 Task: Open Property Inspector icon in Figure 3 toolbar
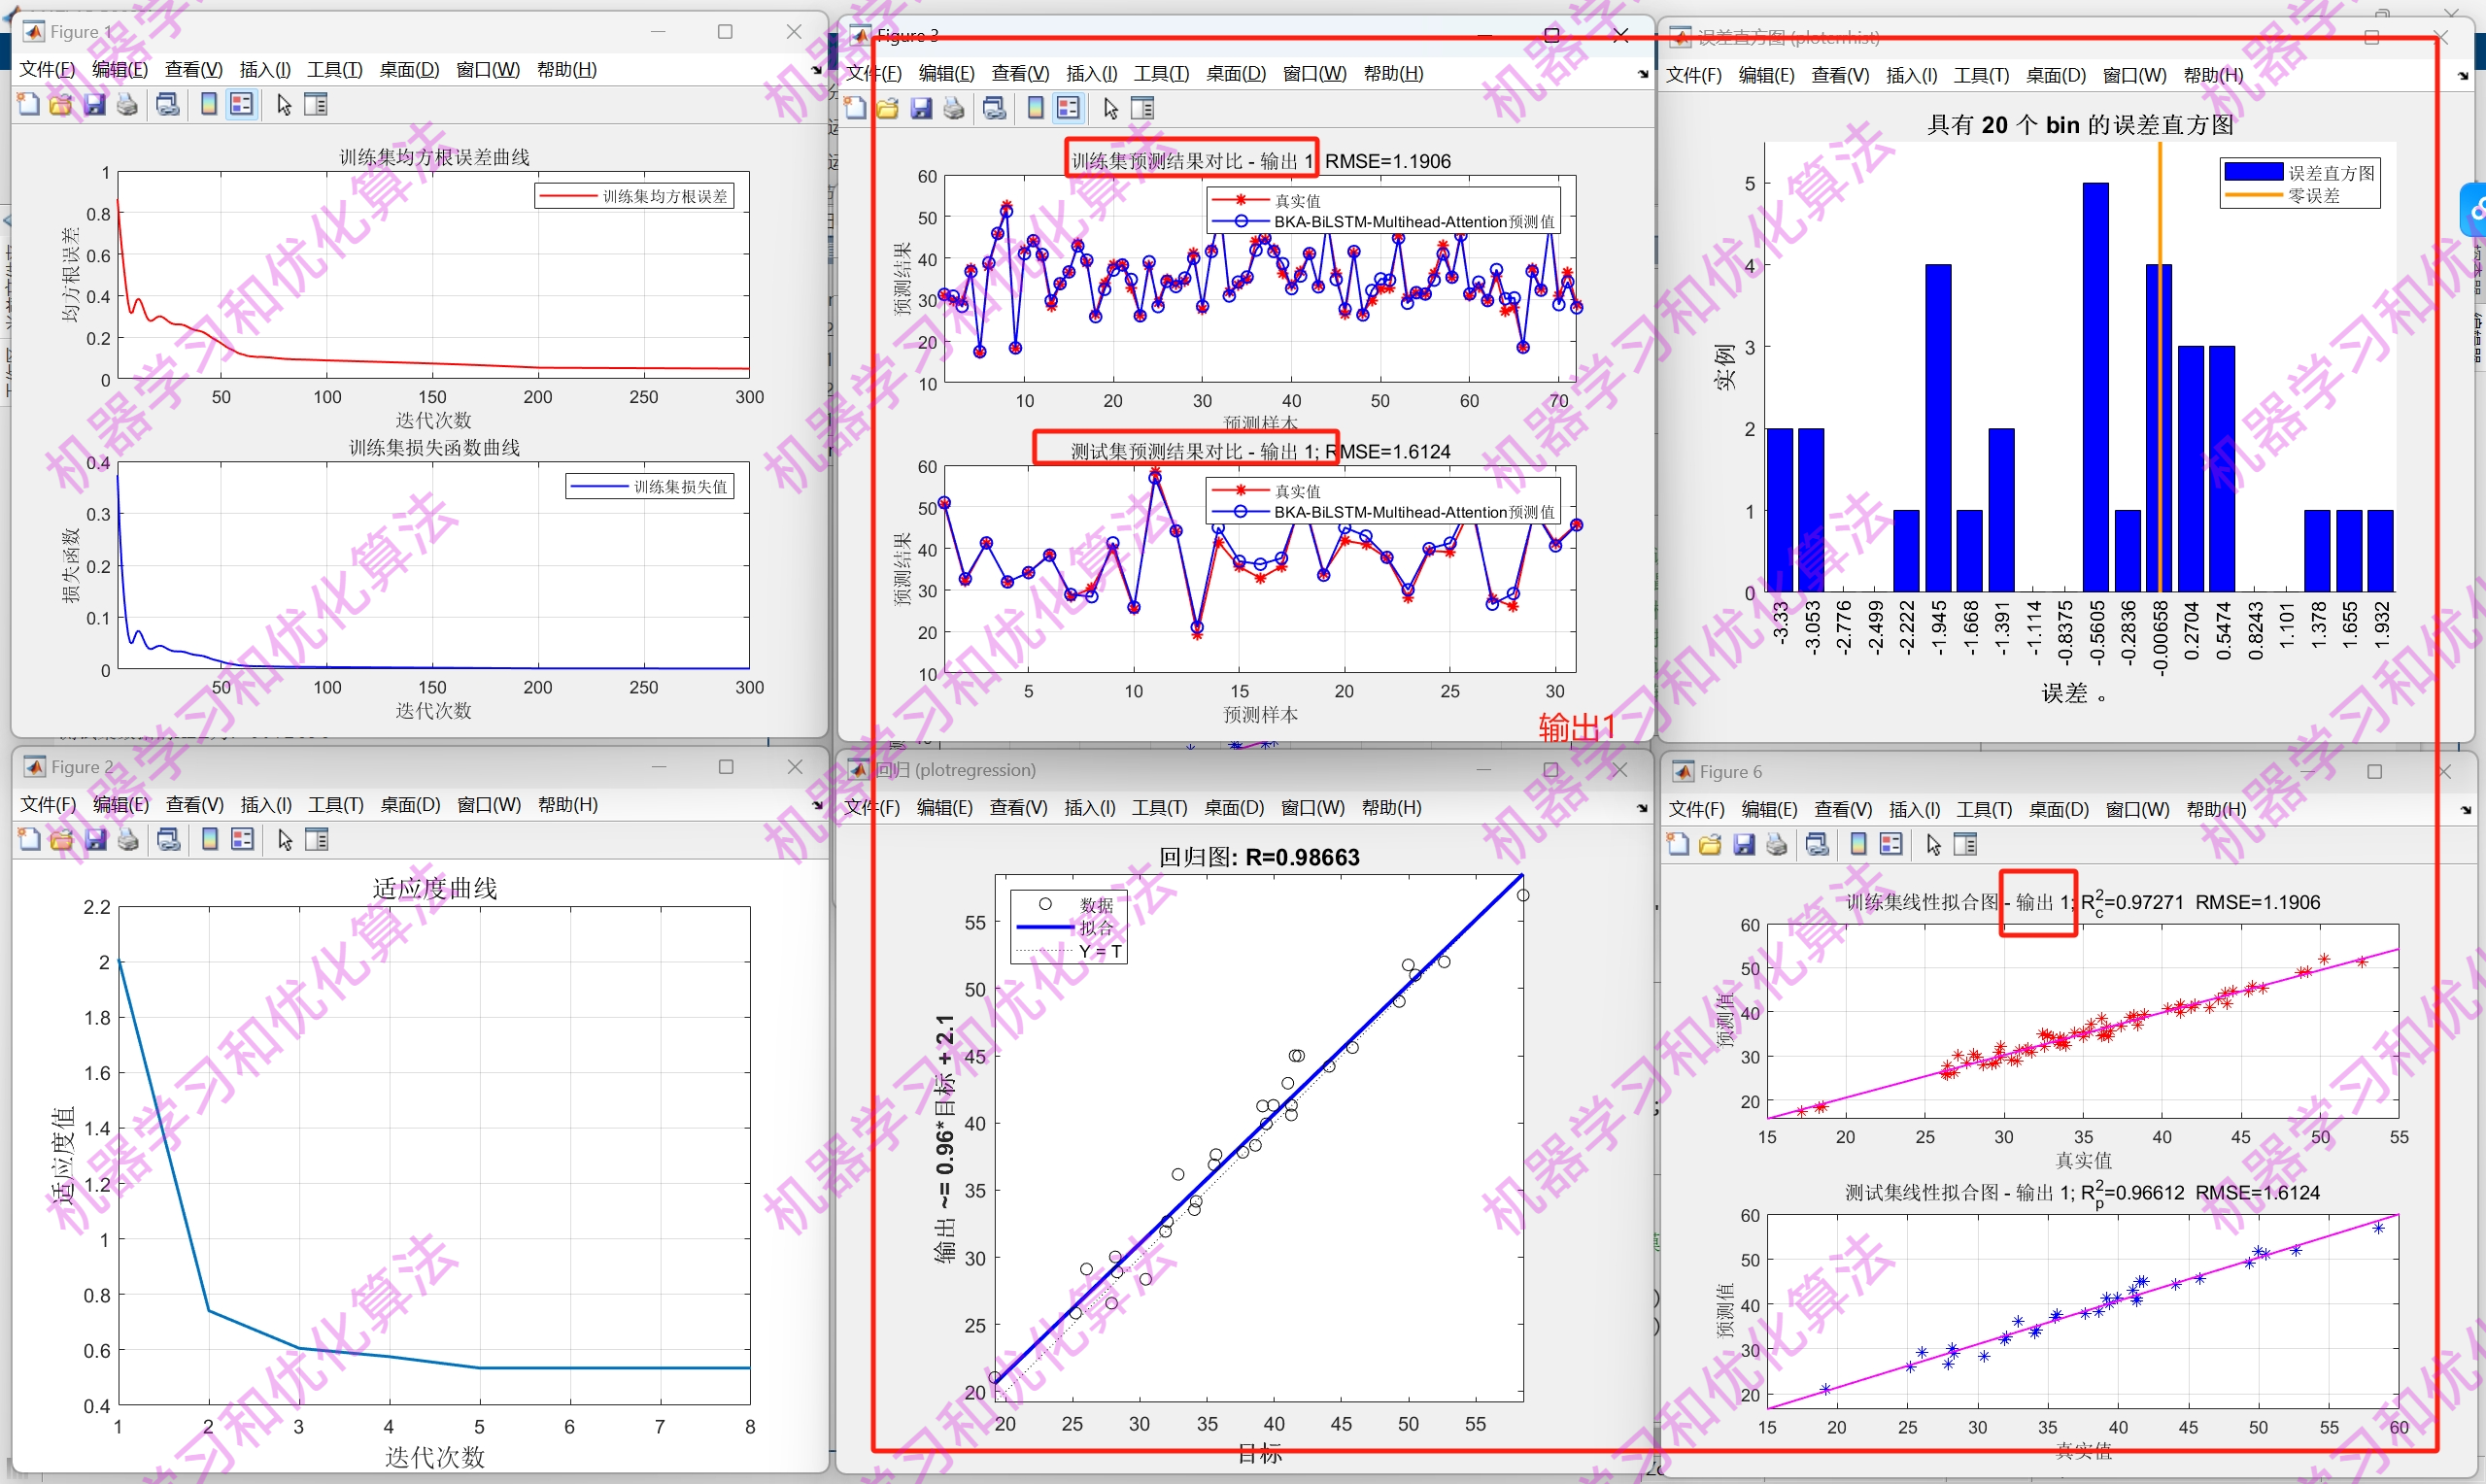click(1143, 108)
